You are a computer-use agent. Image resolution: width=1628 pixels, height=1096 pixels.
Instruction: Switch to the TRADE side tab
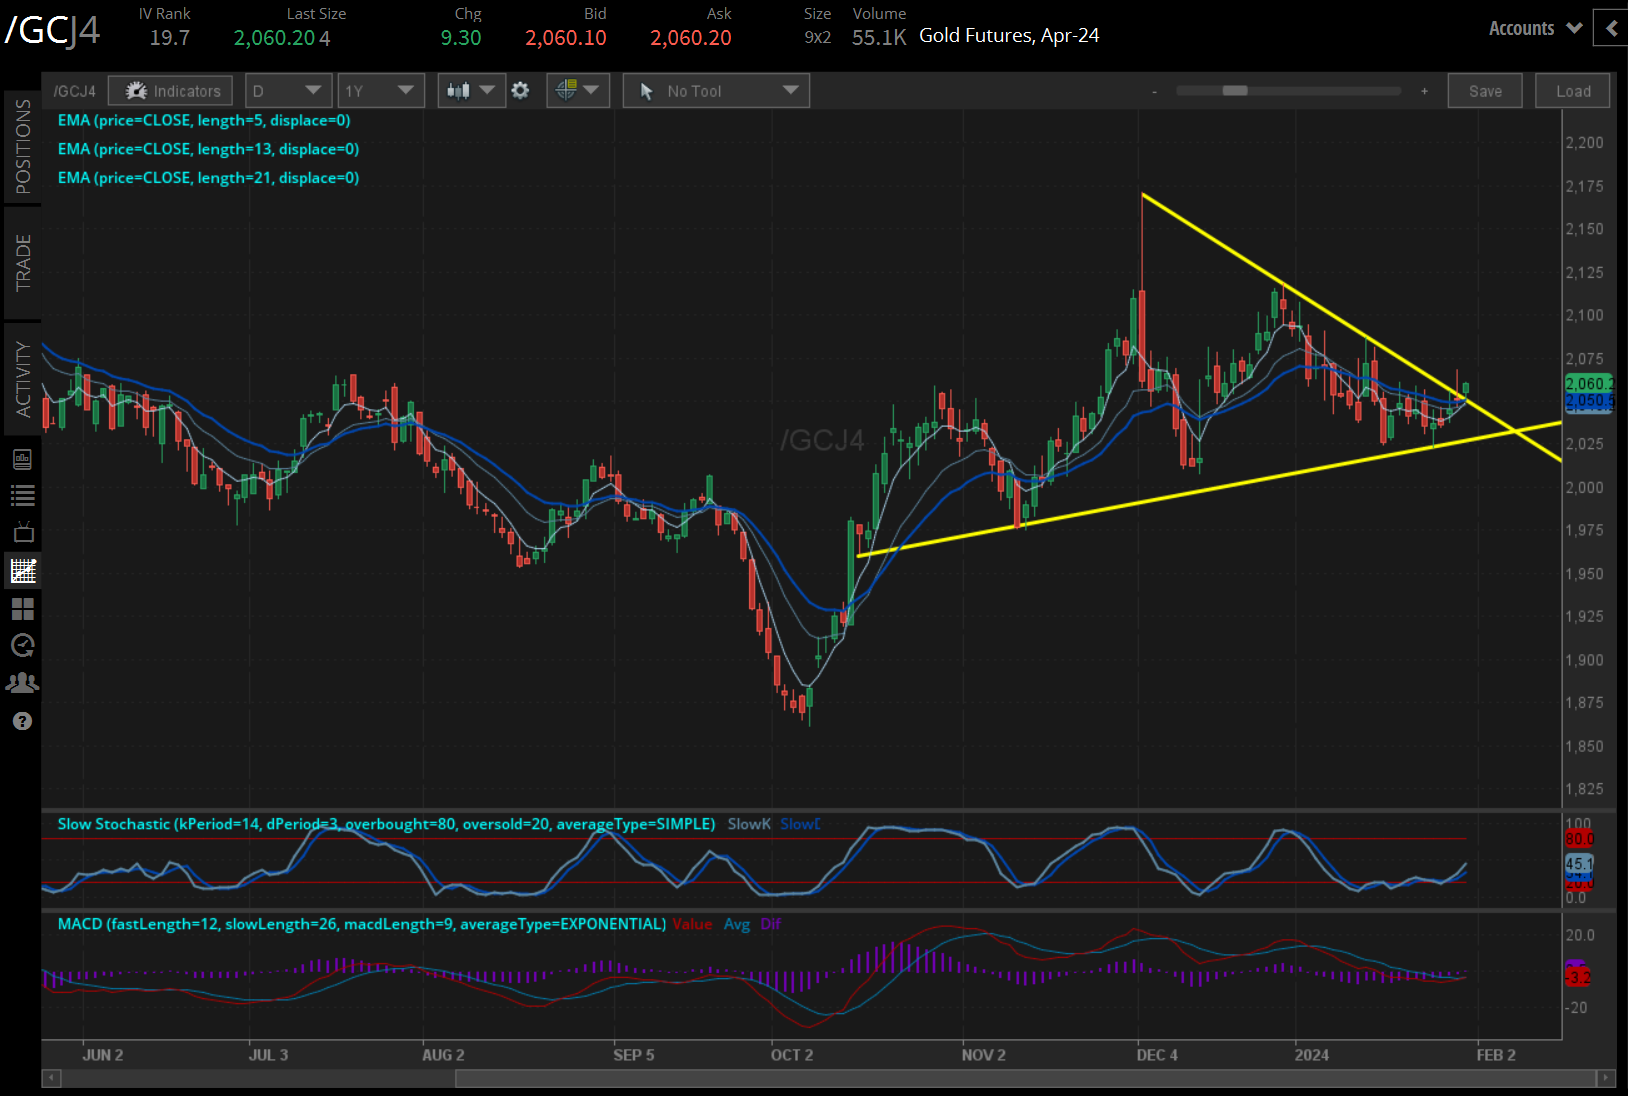(22, 263)
